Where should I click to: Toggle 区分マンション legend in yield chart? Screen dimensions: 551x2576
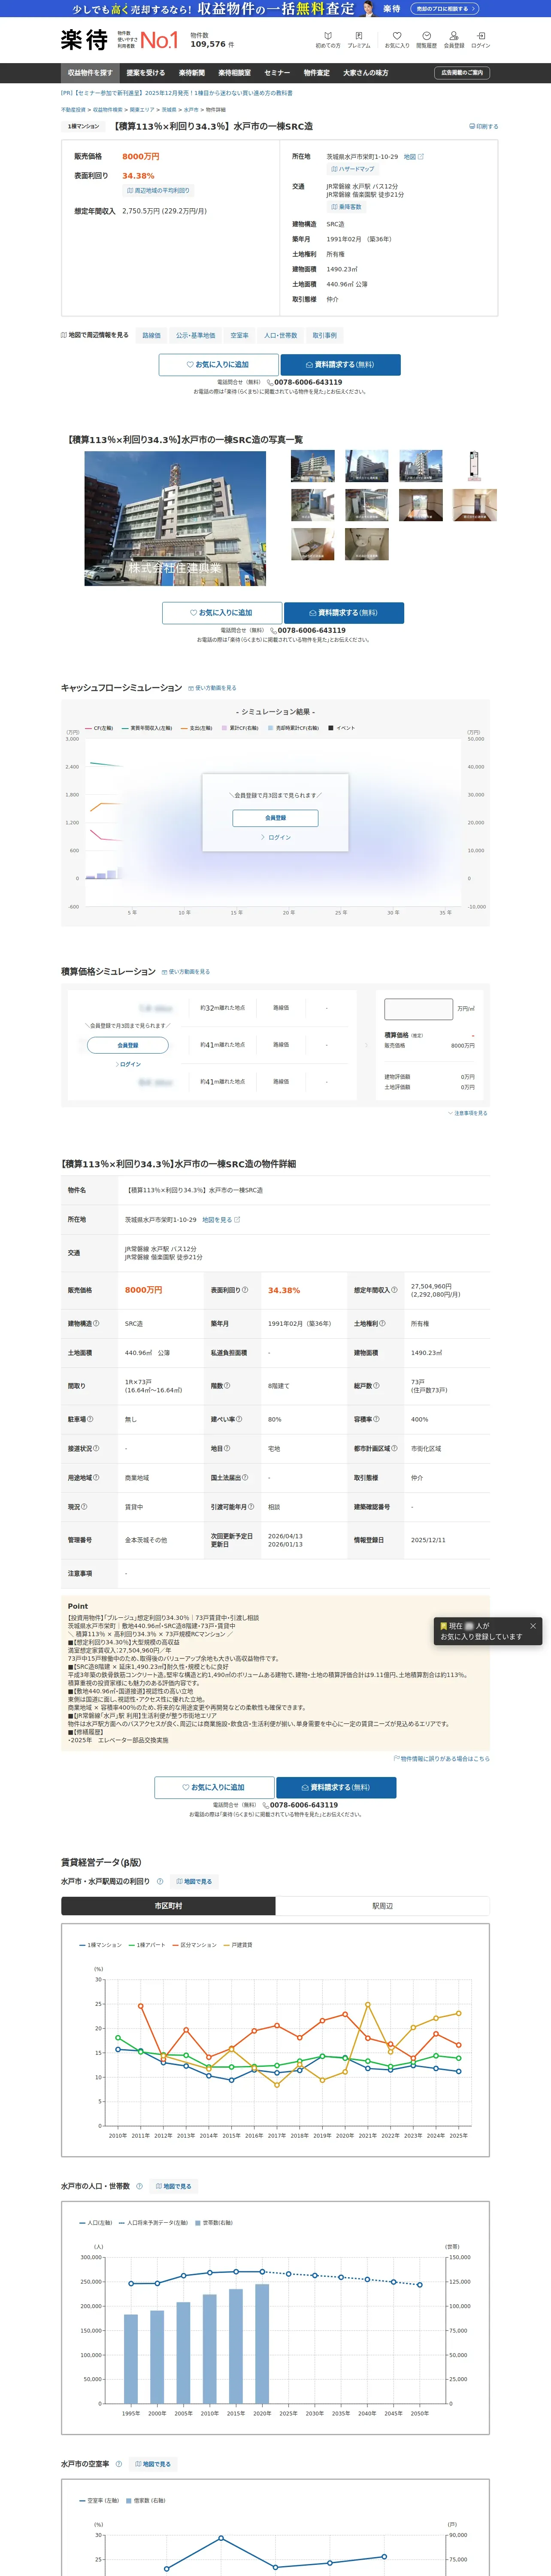[194, 1945]
